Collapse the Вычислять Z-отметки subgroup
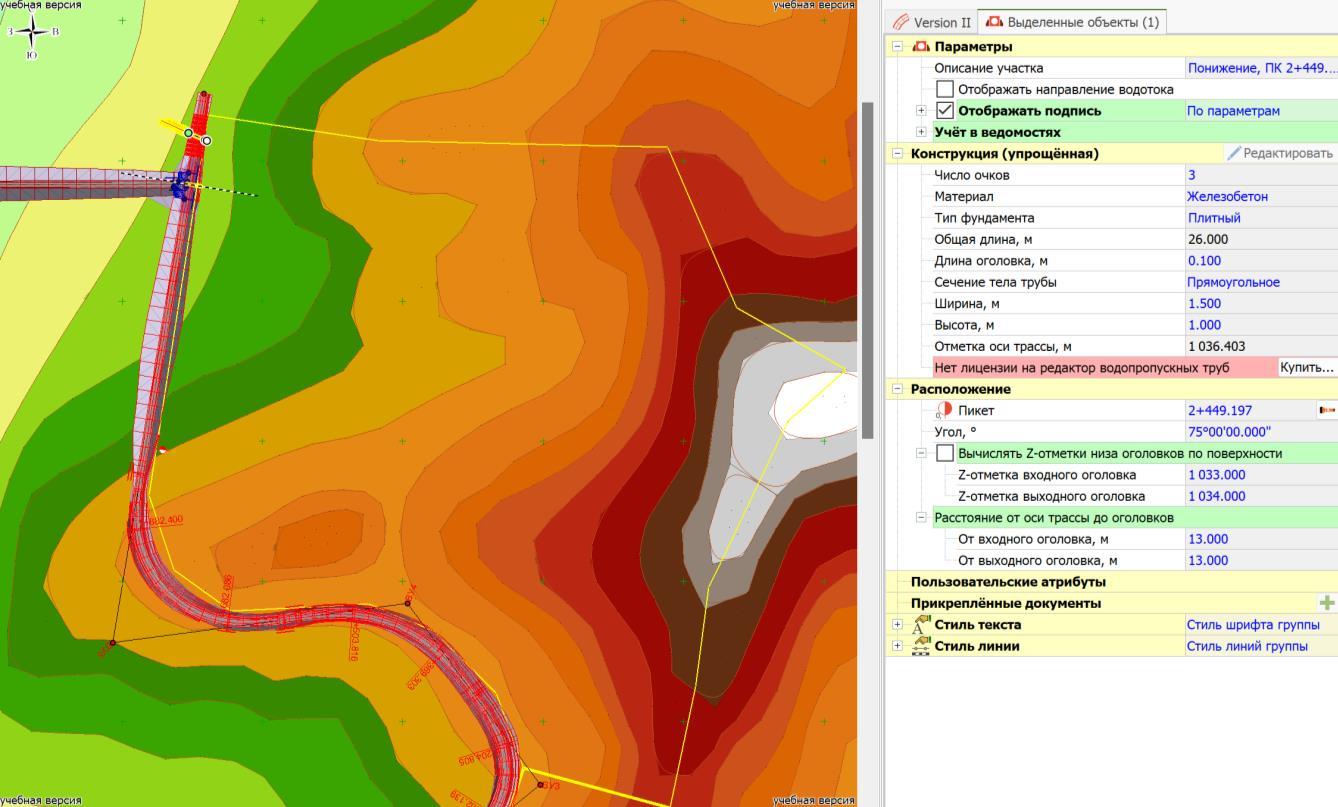The width and height of the screenshot is (1338, 807). 921,453
